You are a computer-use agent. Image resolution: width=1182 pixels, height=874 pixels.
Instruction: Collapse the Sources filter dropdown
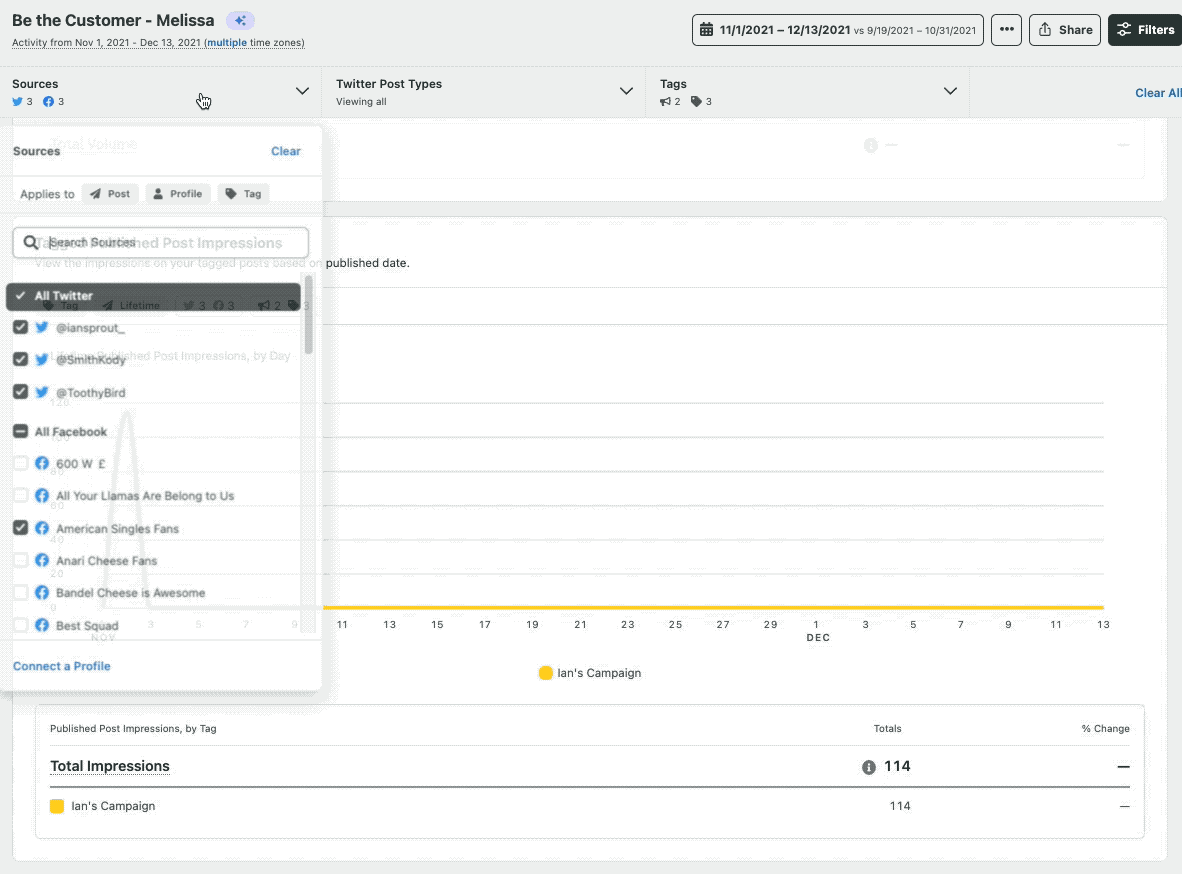[x=302, y=91]
